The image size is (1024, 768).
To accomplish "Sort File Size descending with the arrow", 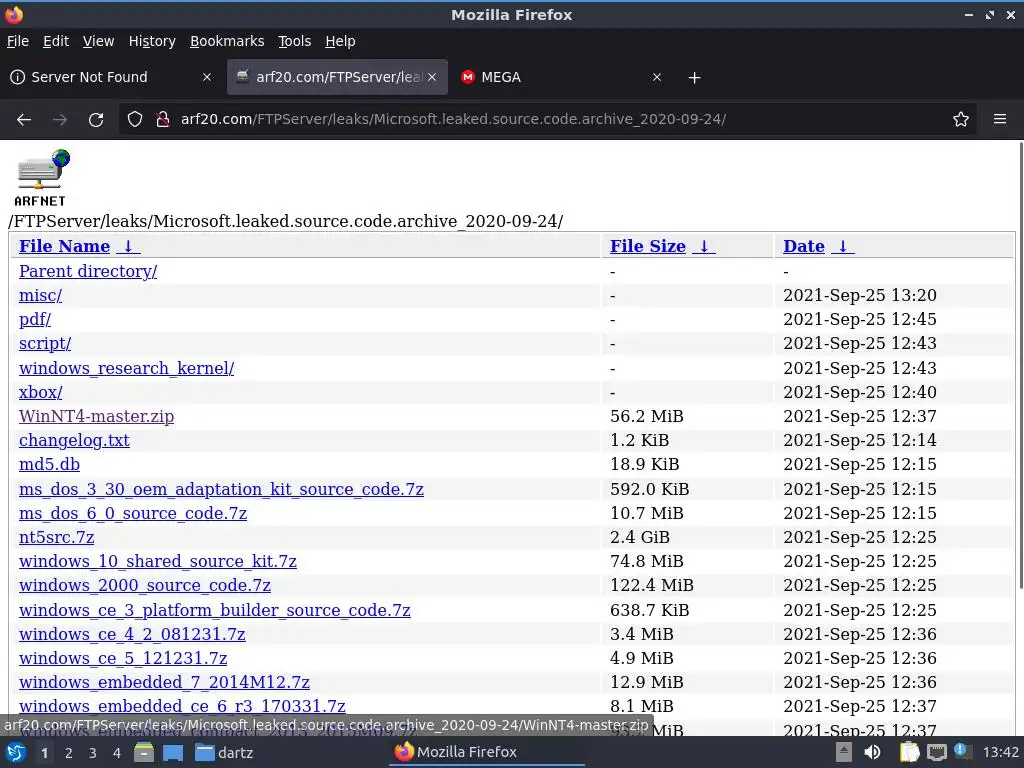I will click(x=704, y=246).
